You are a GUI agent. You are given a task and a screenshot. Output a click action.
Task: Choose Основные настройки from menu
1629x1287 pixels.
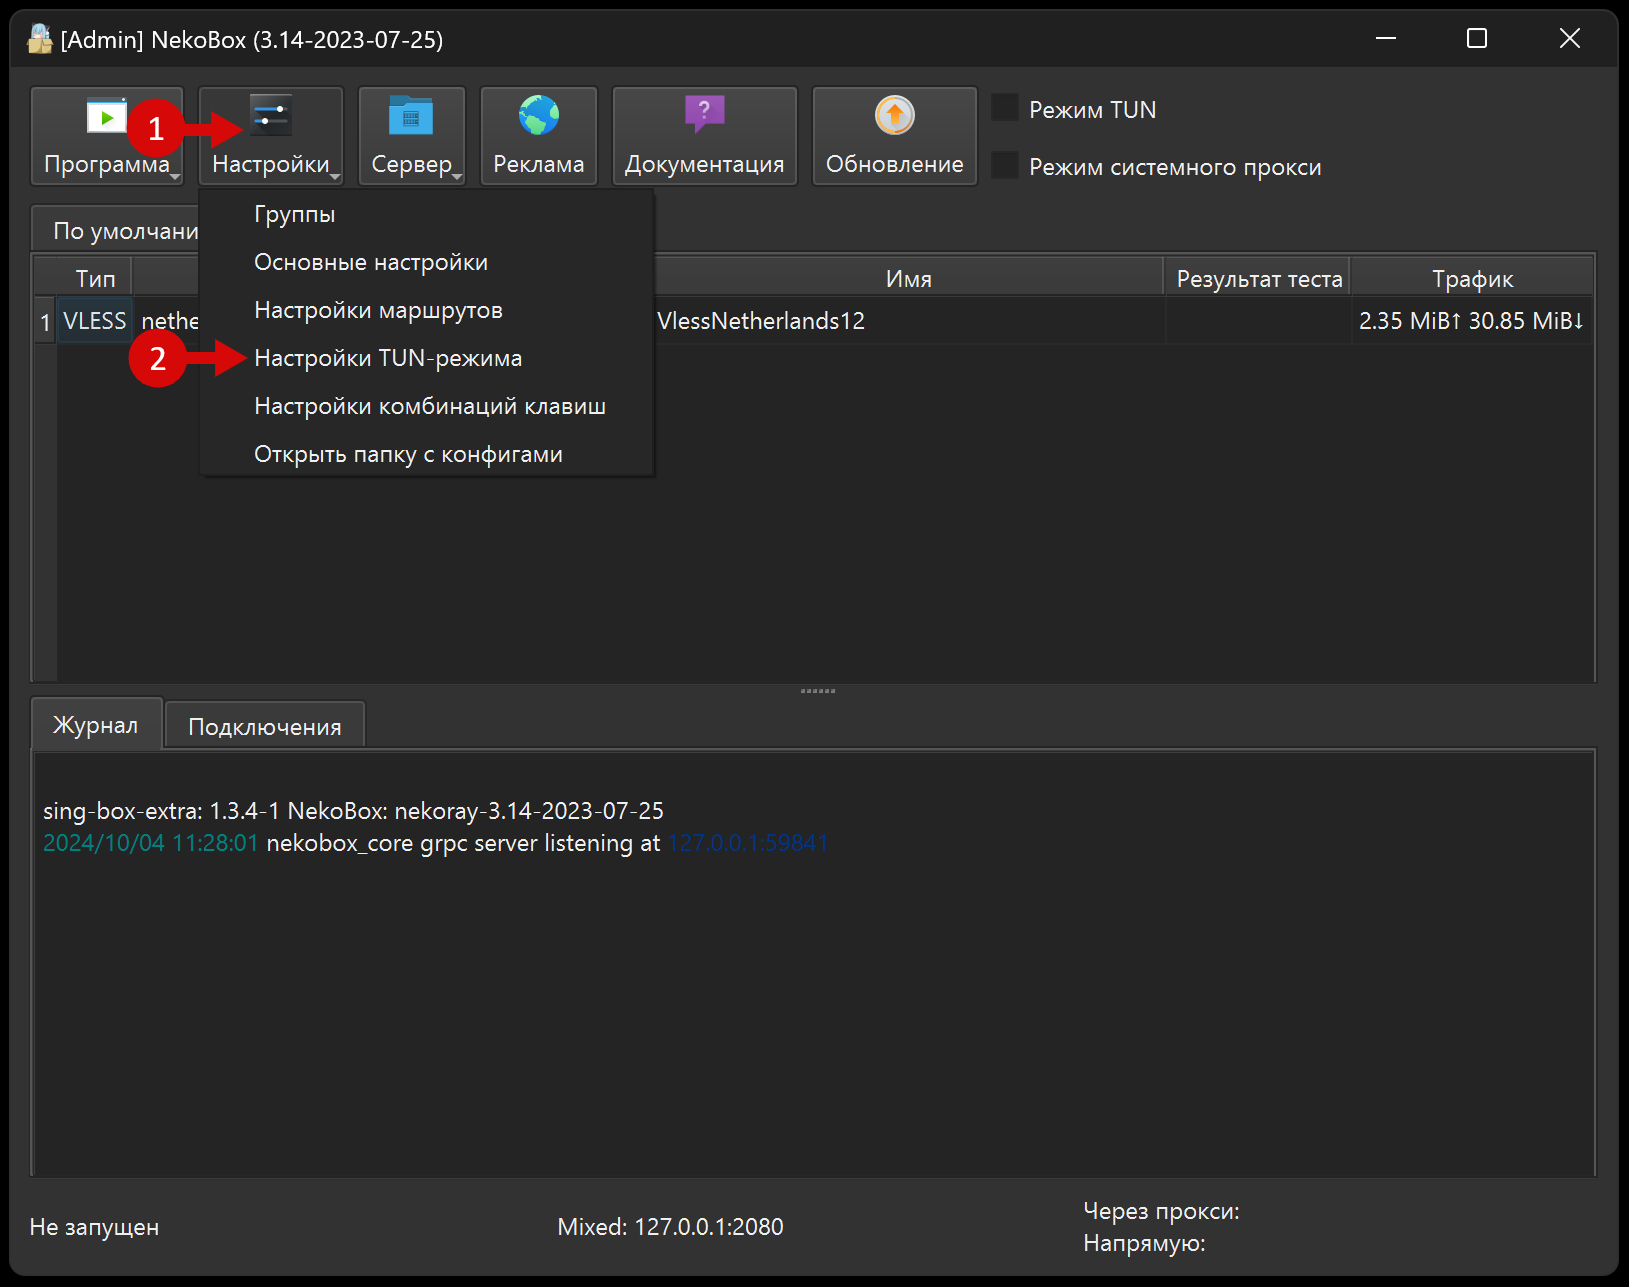click(x=371, y=262)
